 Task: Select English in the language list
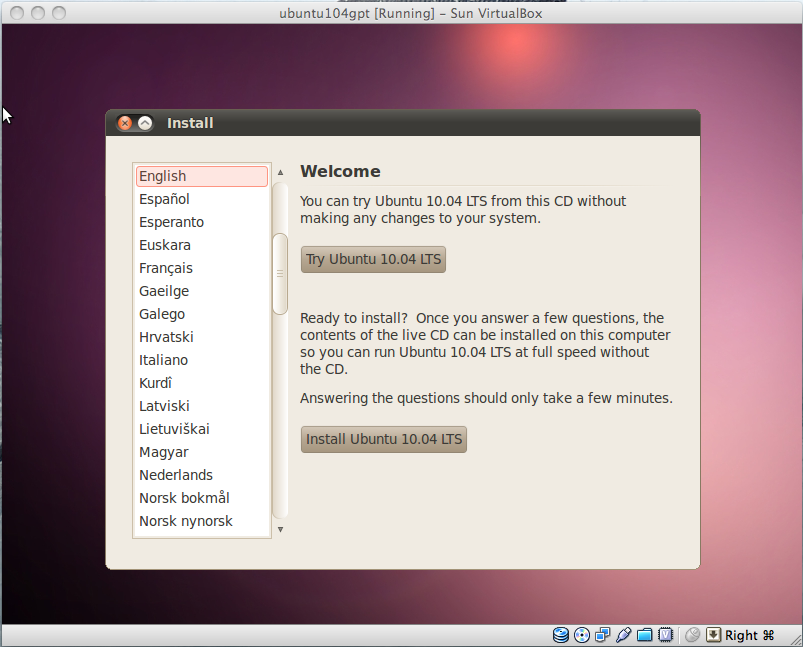(202, 176)
